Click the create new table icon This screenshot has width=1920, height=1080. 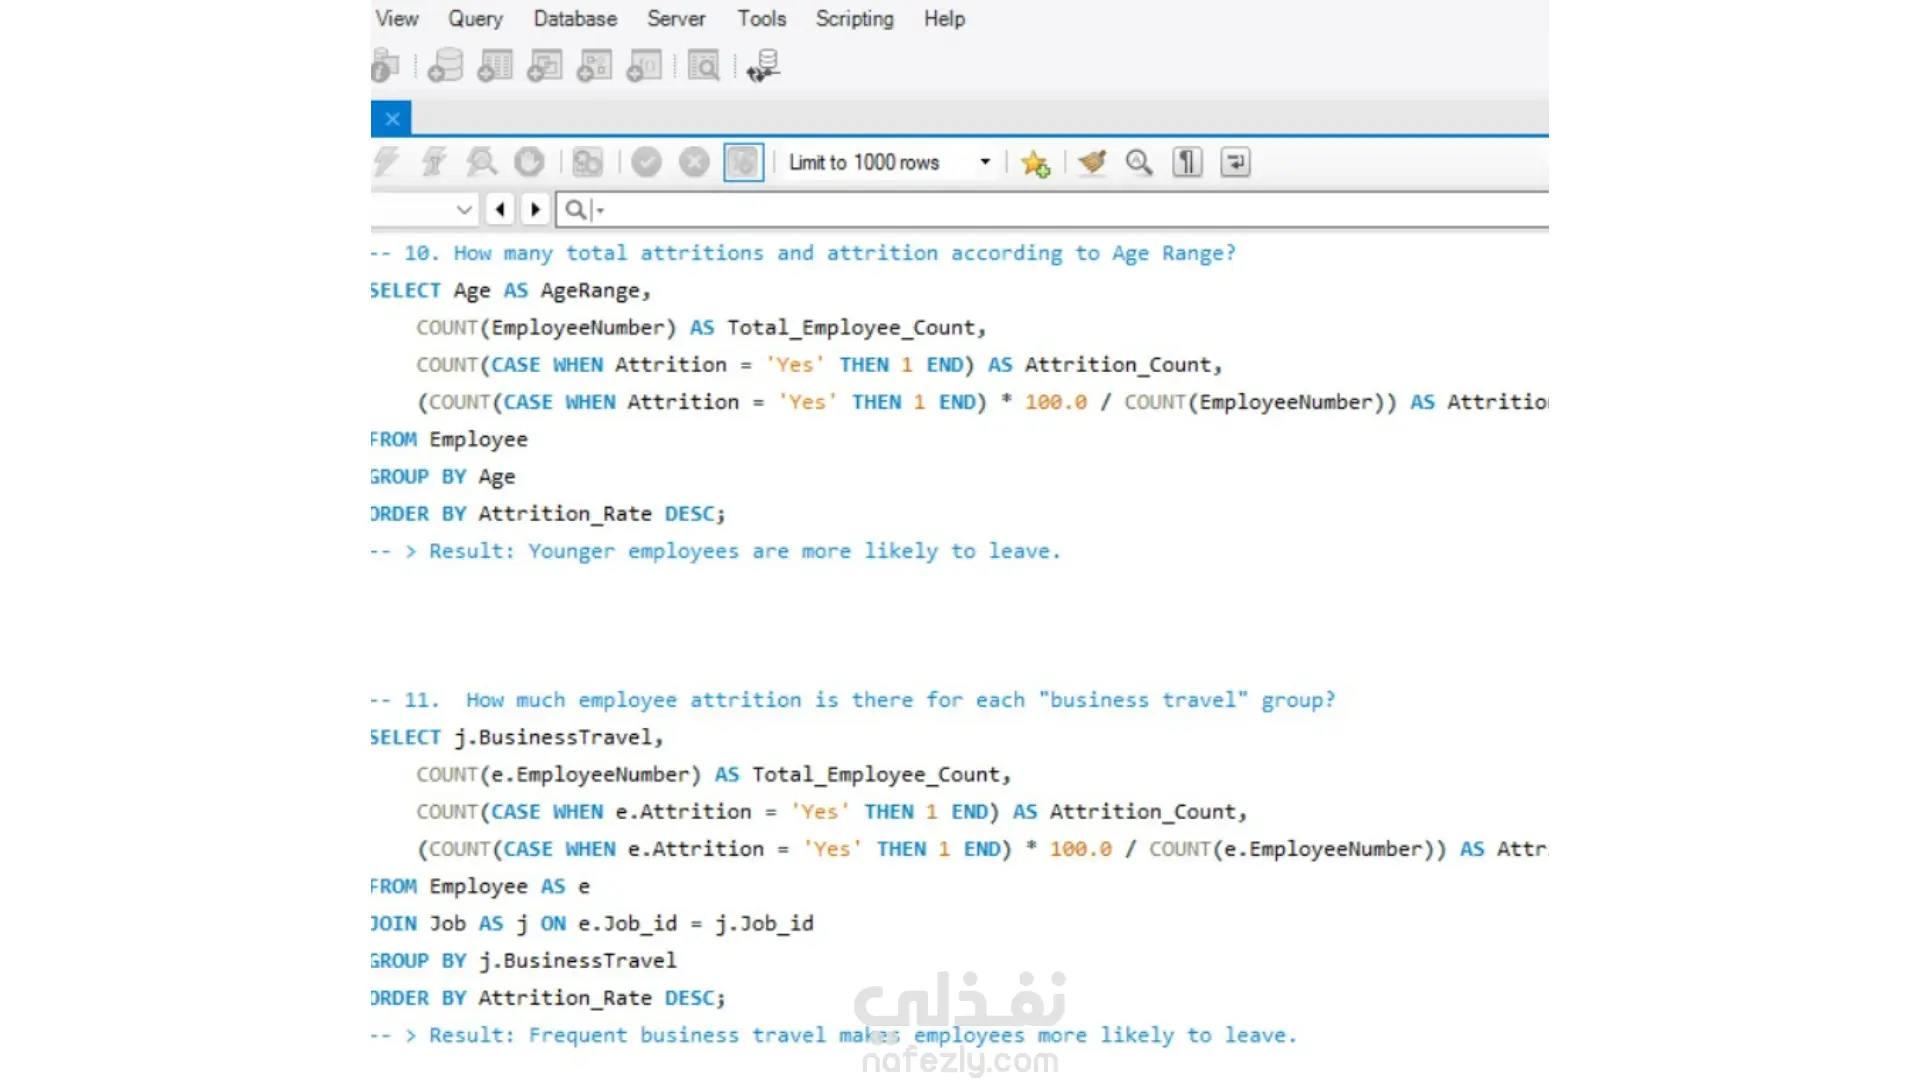pos(495,66)
